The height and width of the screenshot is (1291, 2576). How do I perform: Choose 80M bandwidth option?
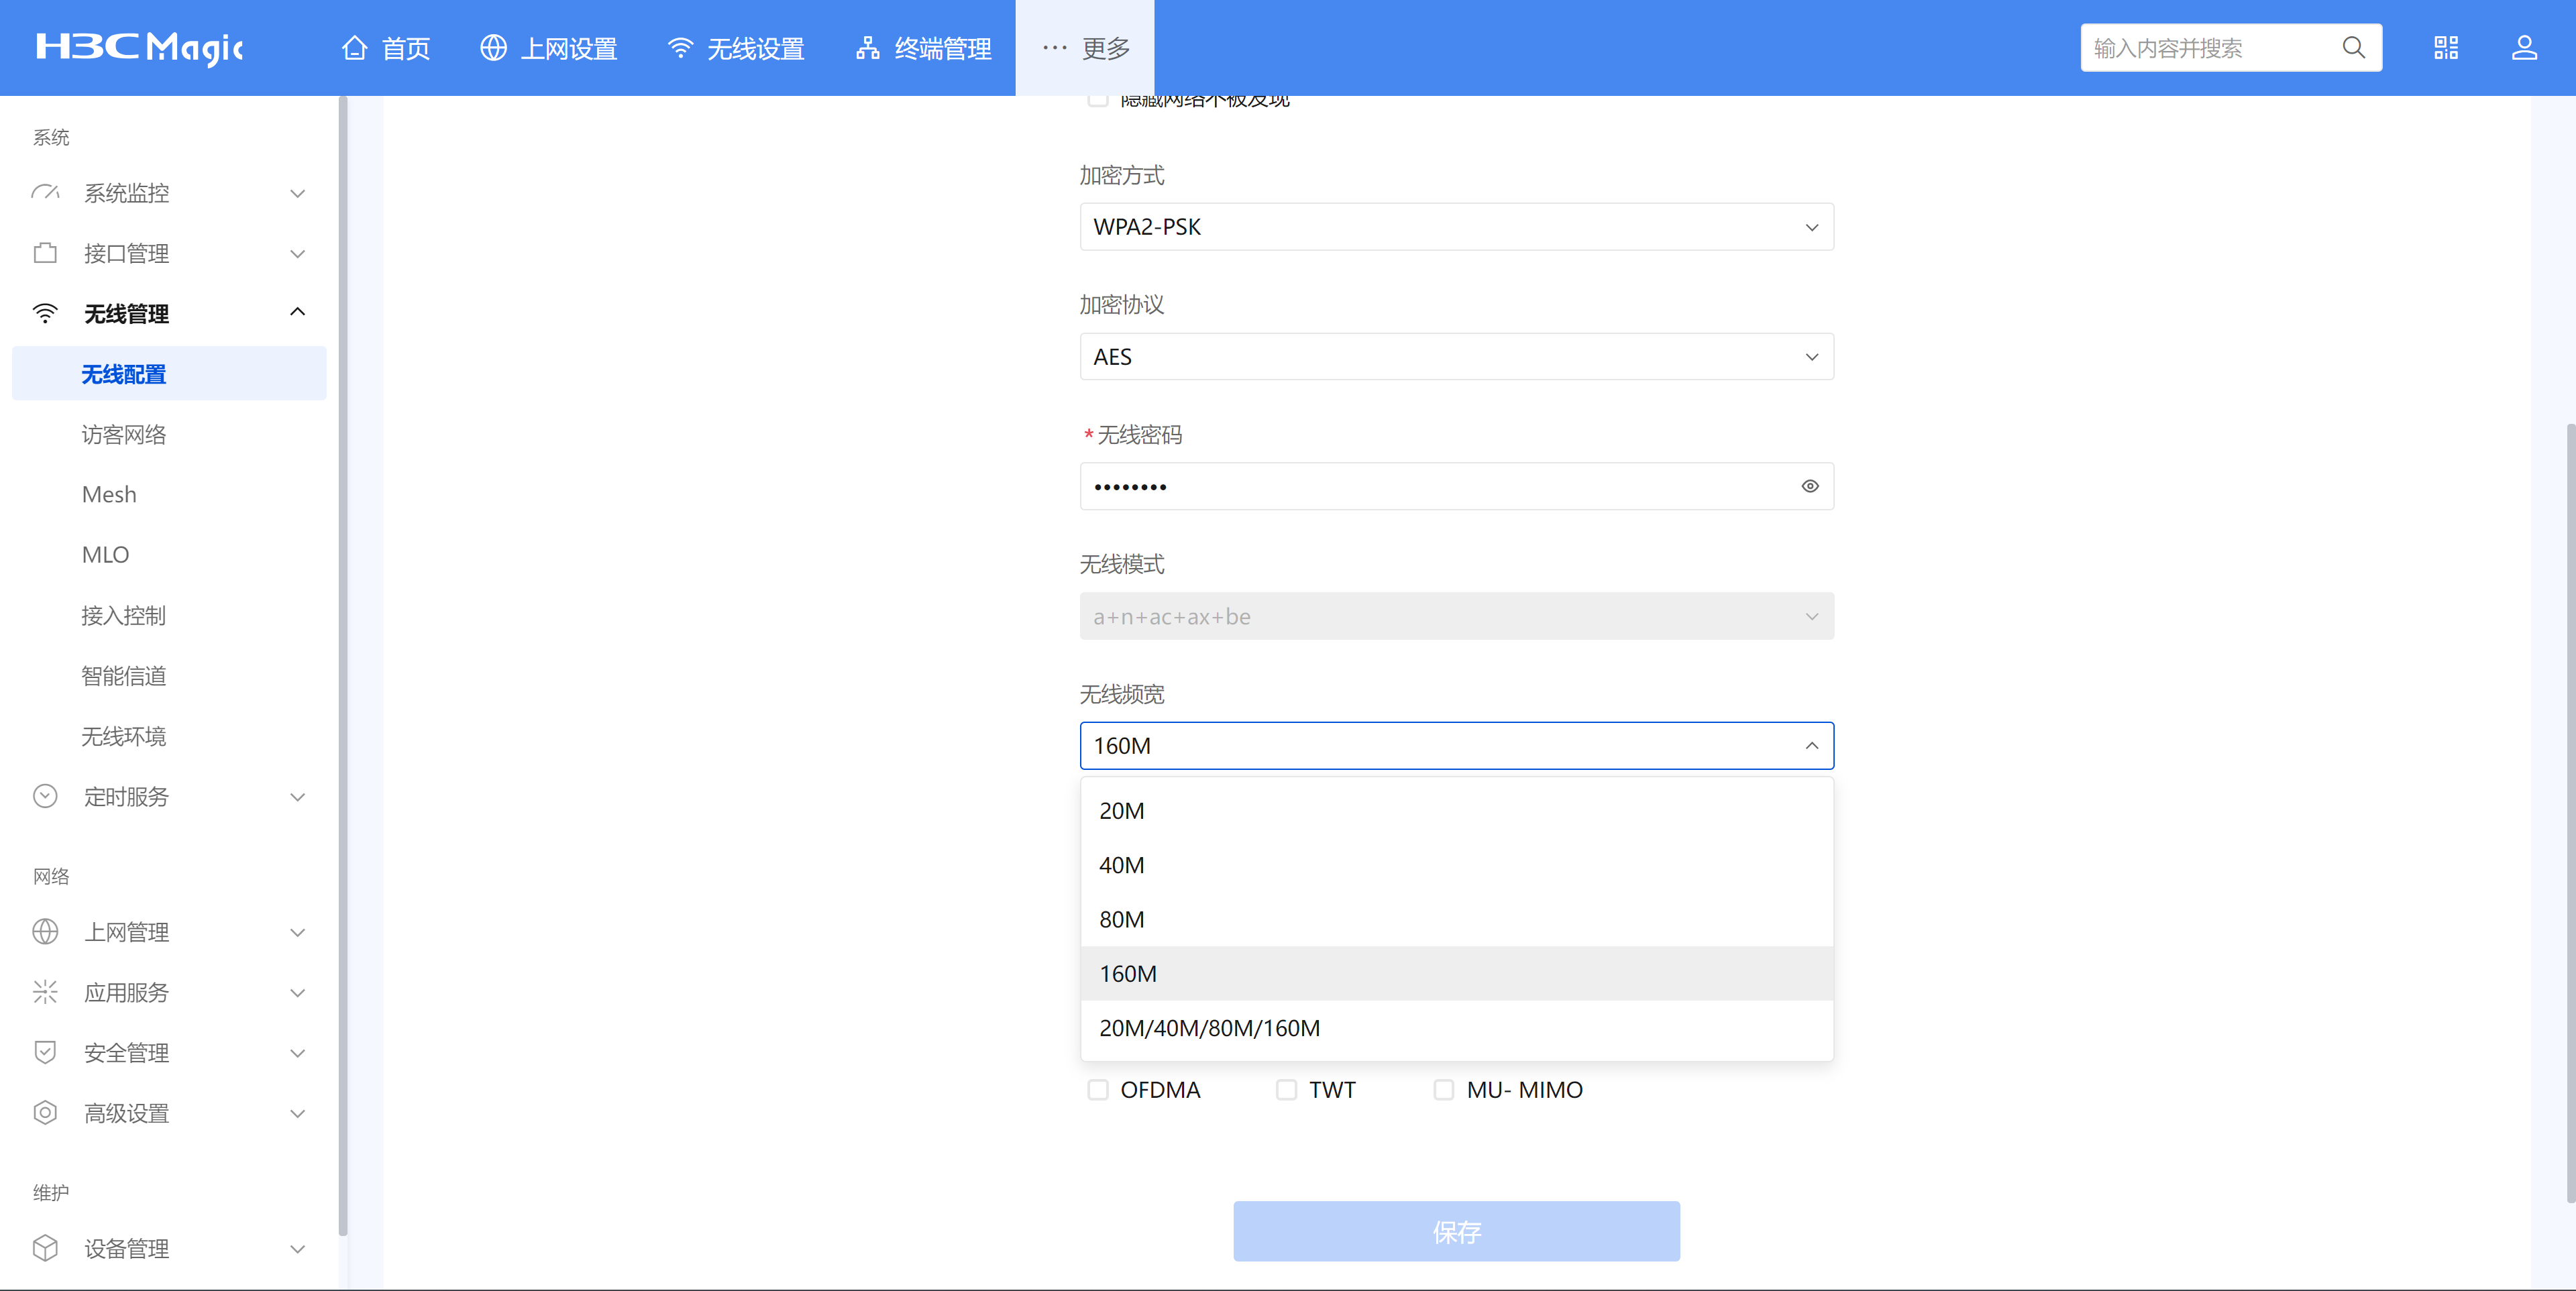pos(1456,919)
